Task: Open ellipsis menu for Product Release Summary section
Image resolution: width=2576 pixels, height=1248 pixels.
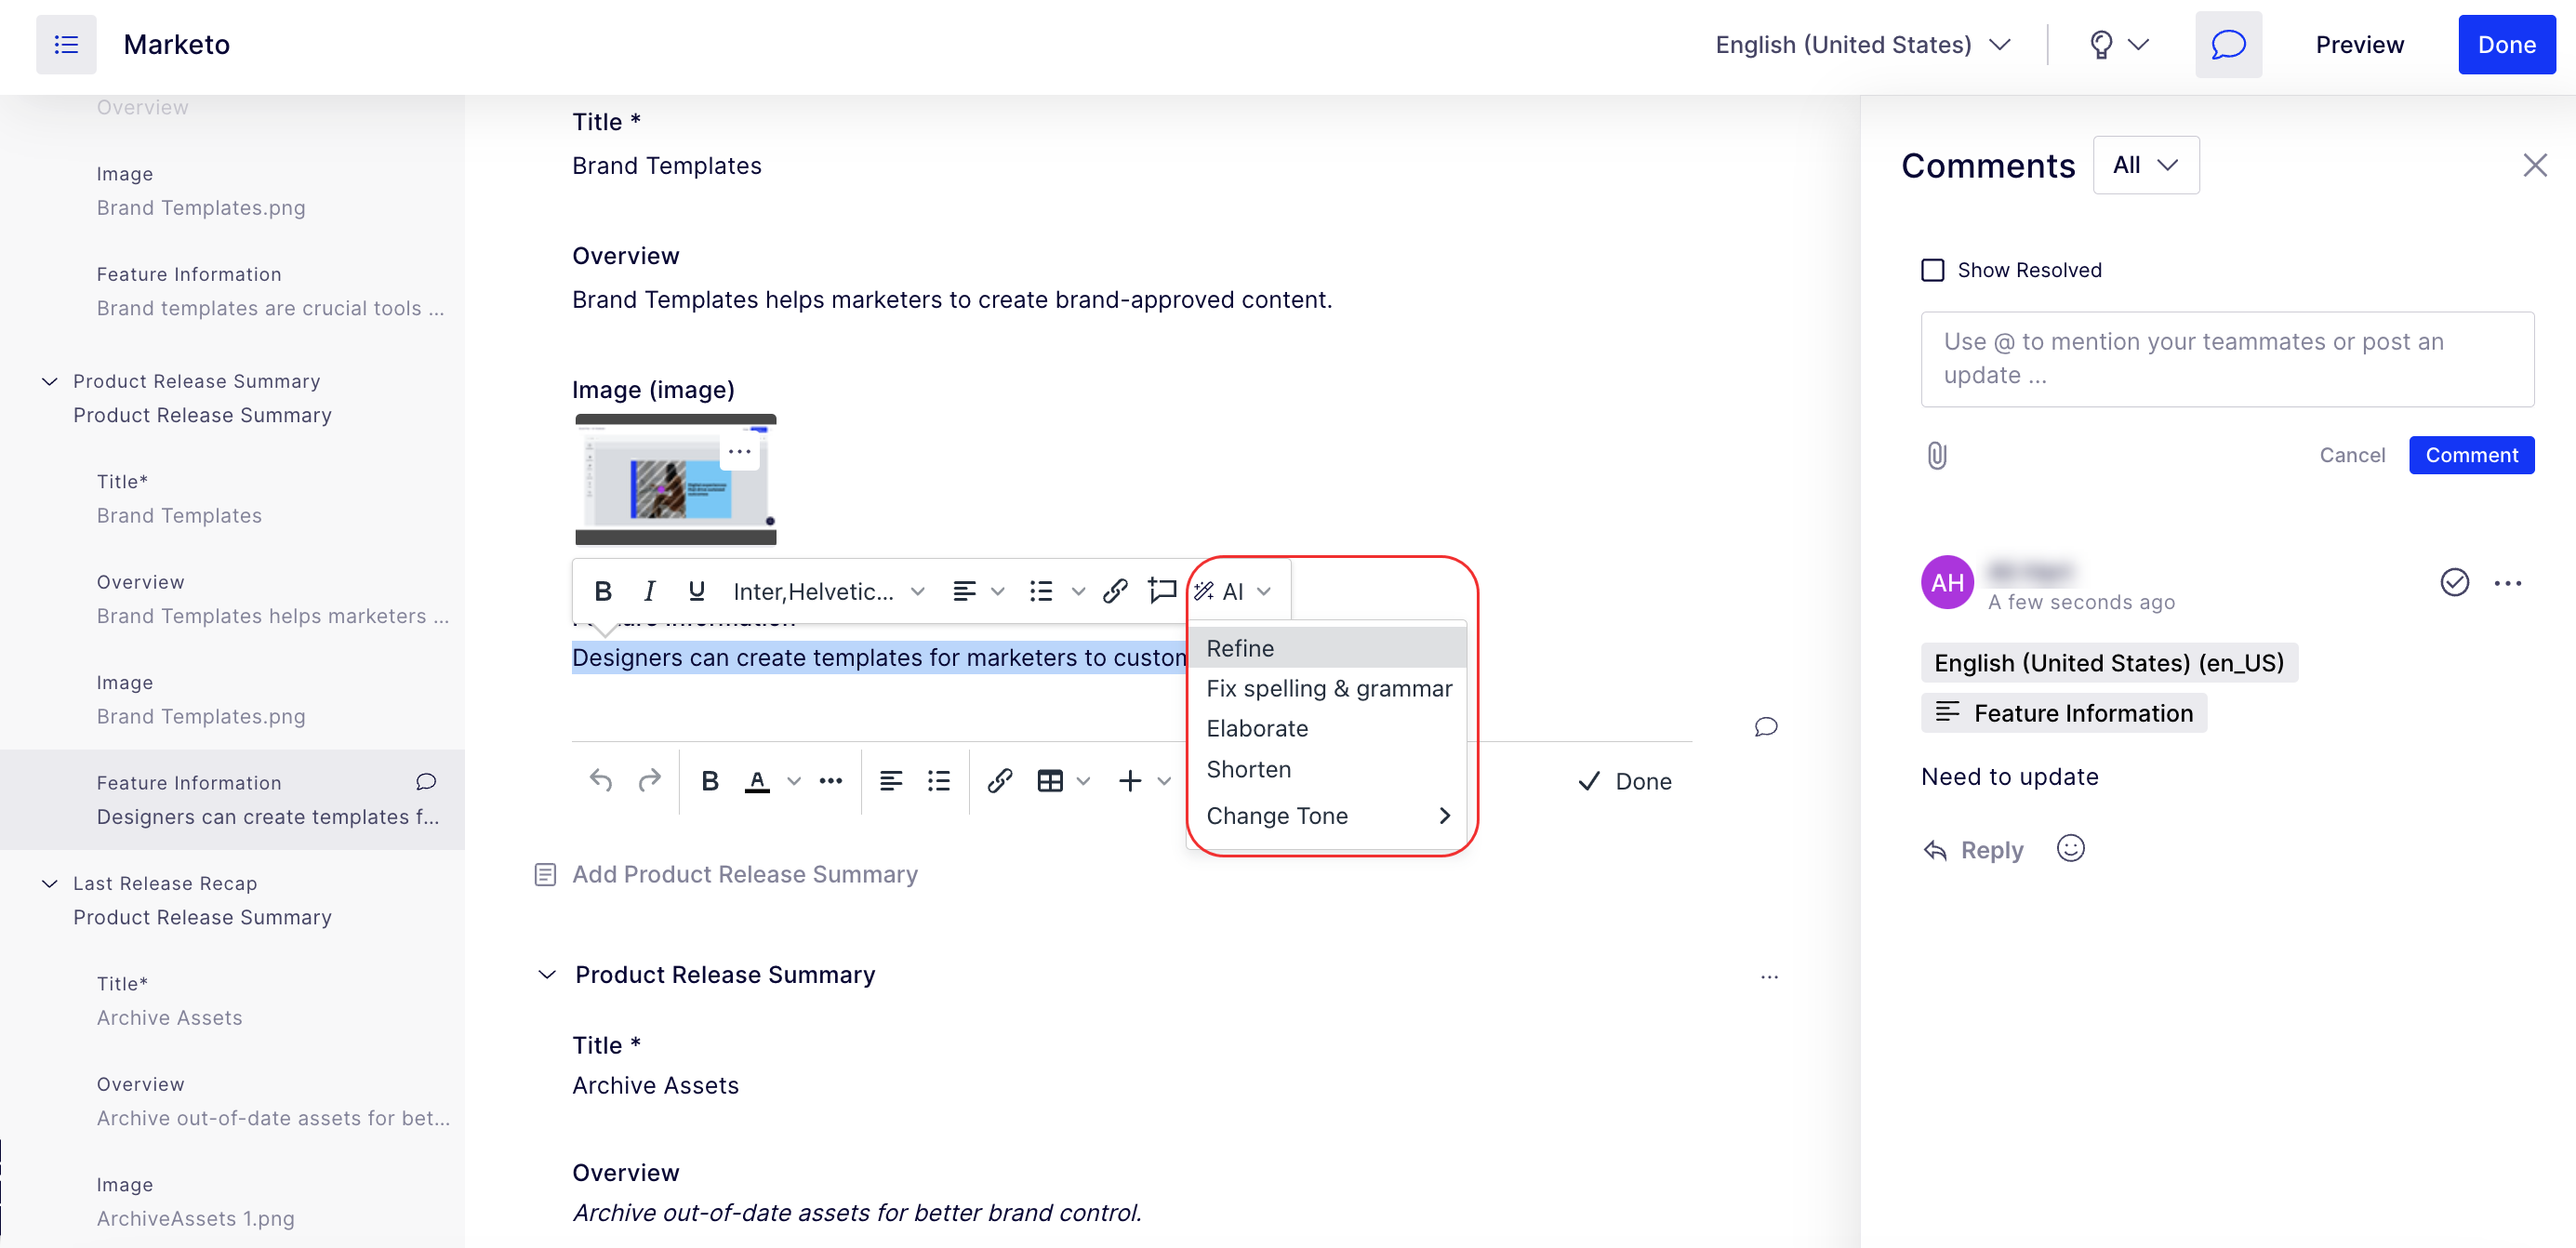Action: [x=1770, y=976]
